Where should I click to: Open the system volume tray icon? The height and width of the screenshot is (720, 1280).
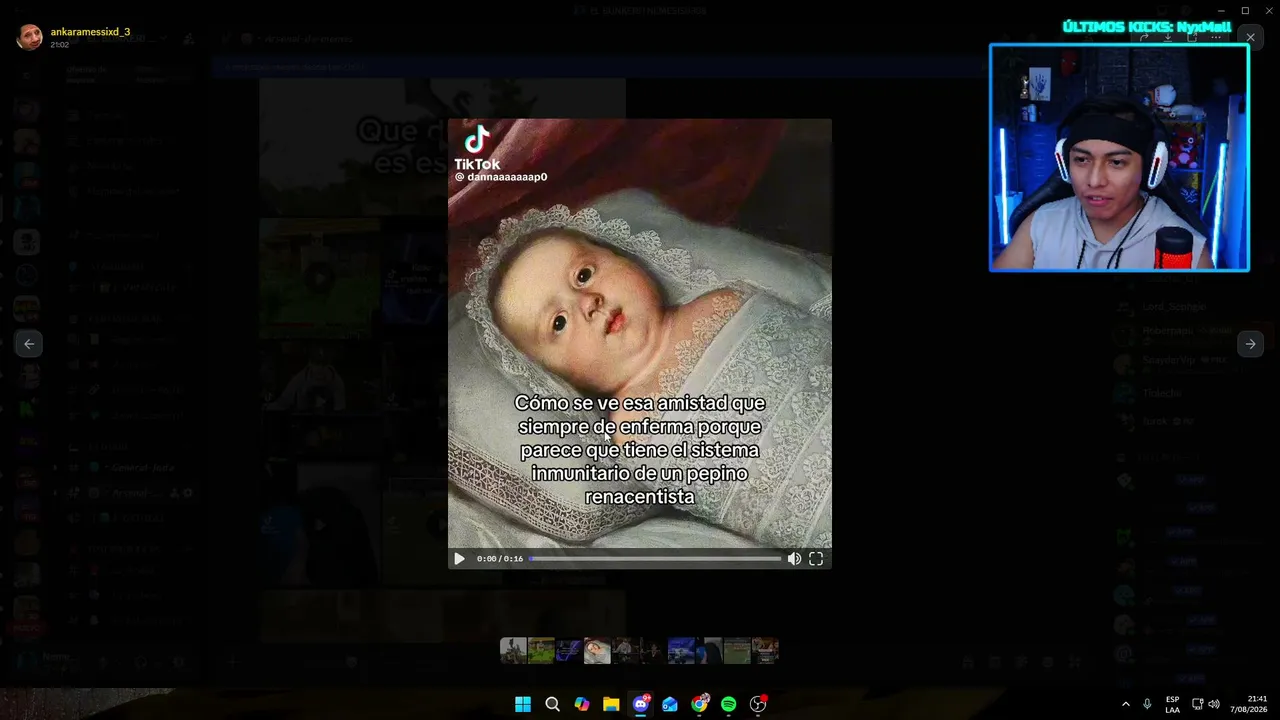click(x=1214, y=704)
